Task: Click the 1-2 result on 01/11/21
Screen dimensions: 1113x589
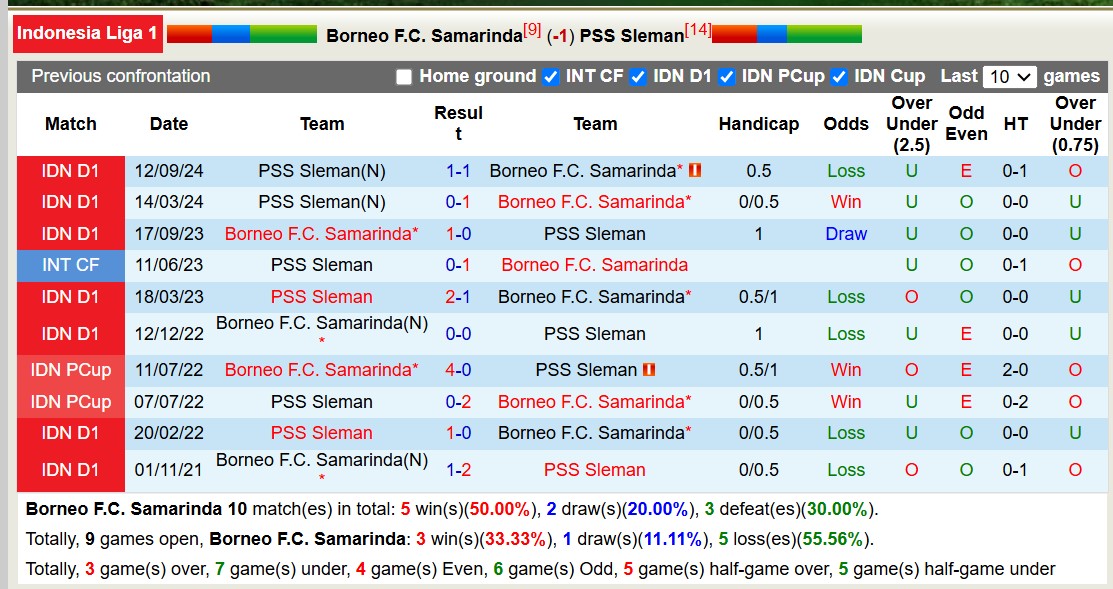Action: click(x=458, y=470)
